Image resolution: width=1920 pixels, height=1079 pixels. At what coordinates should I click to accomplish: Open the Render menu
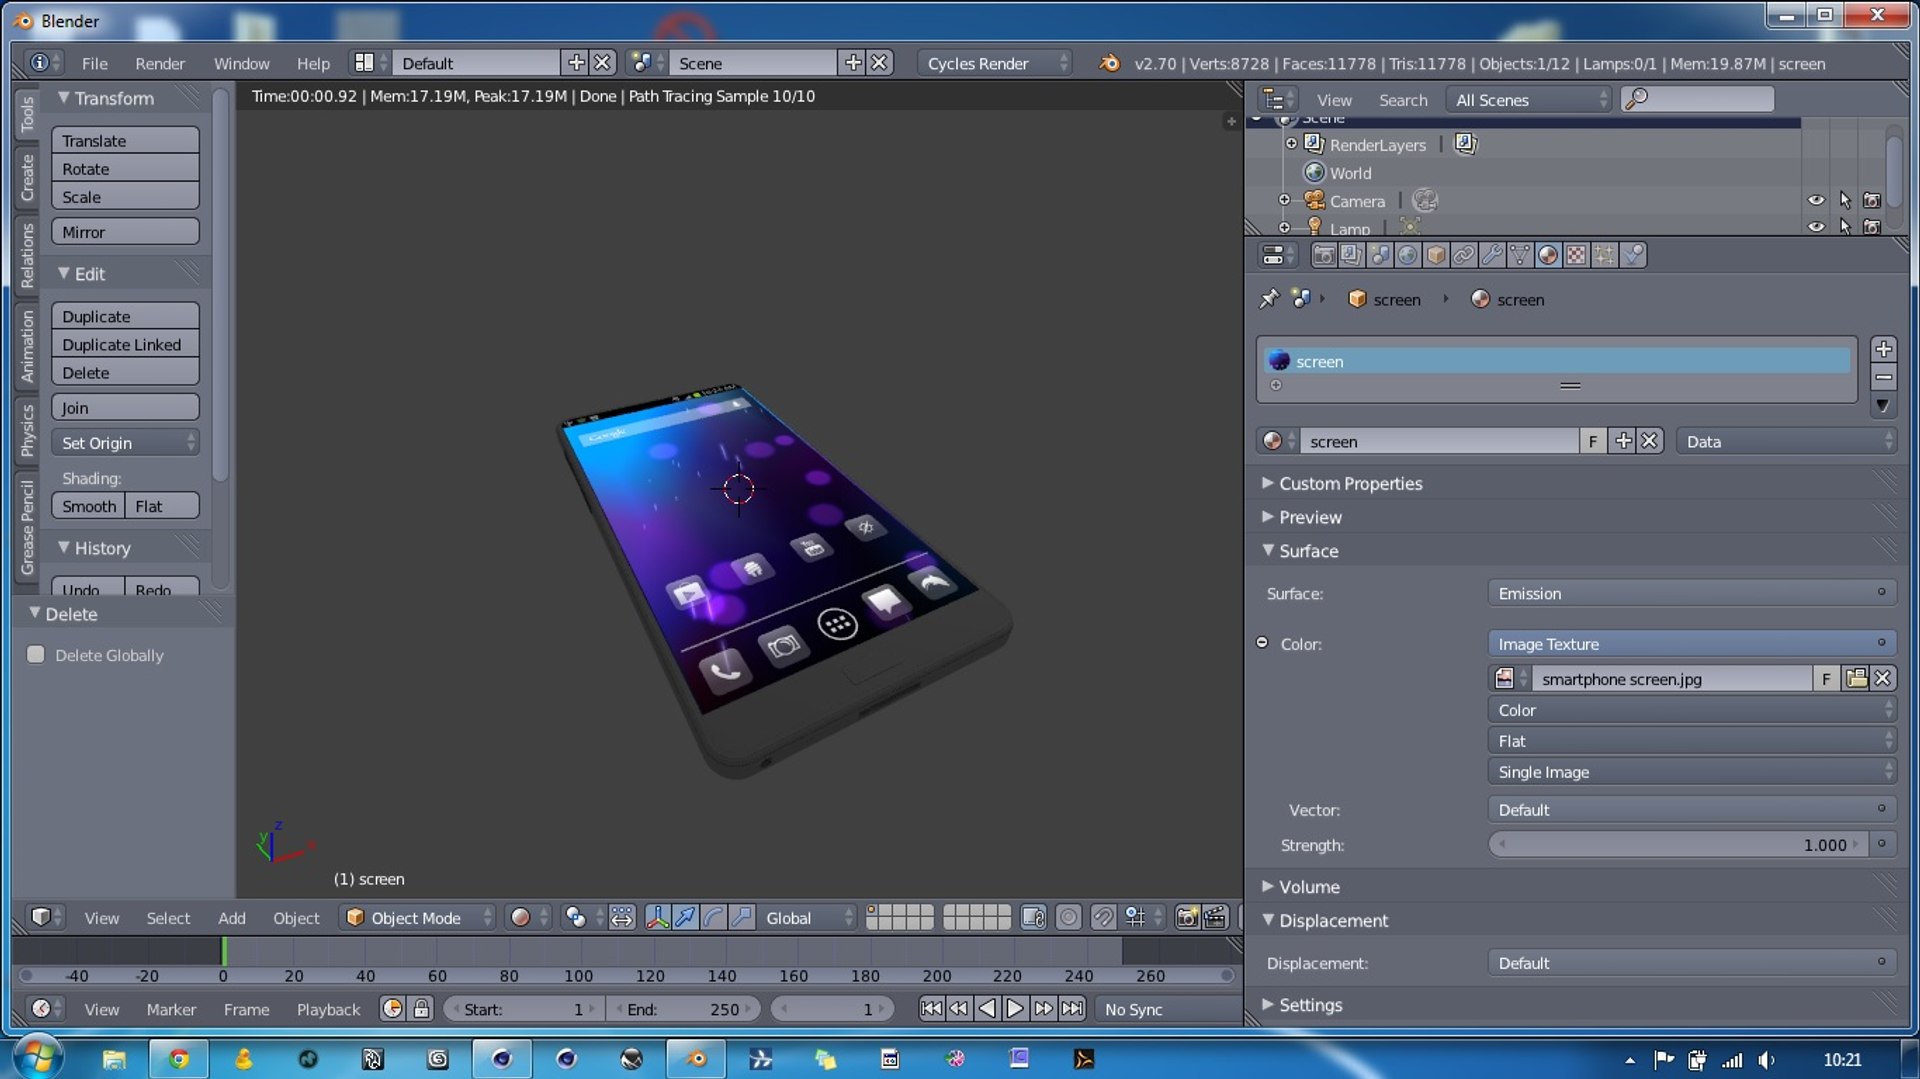click(160, 63)
